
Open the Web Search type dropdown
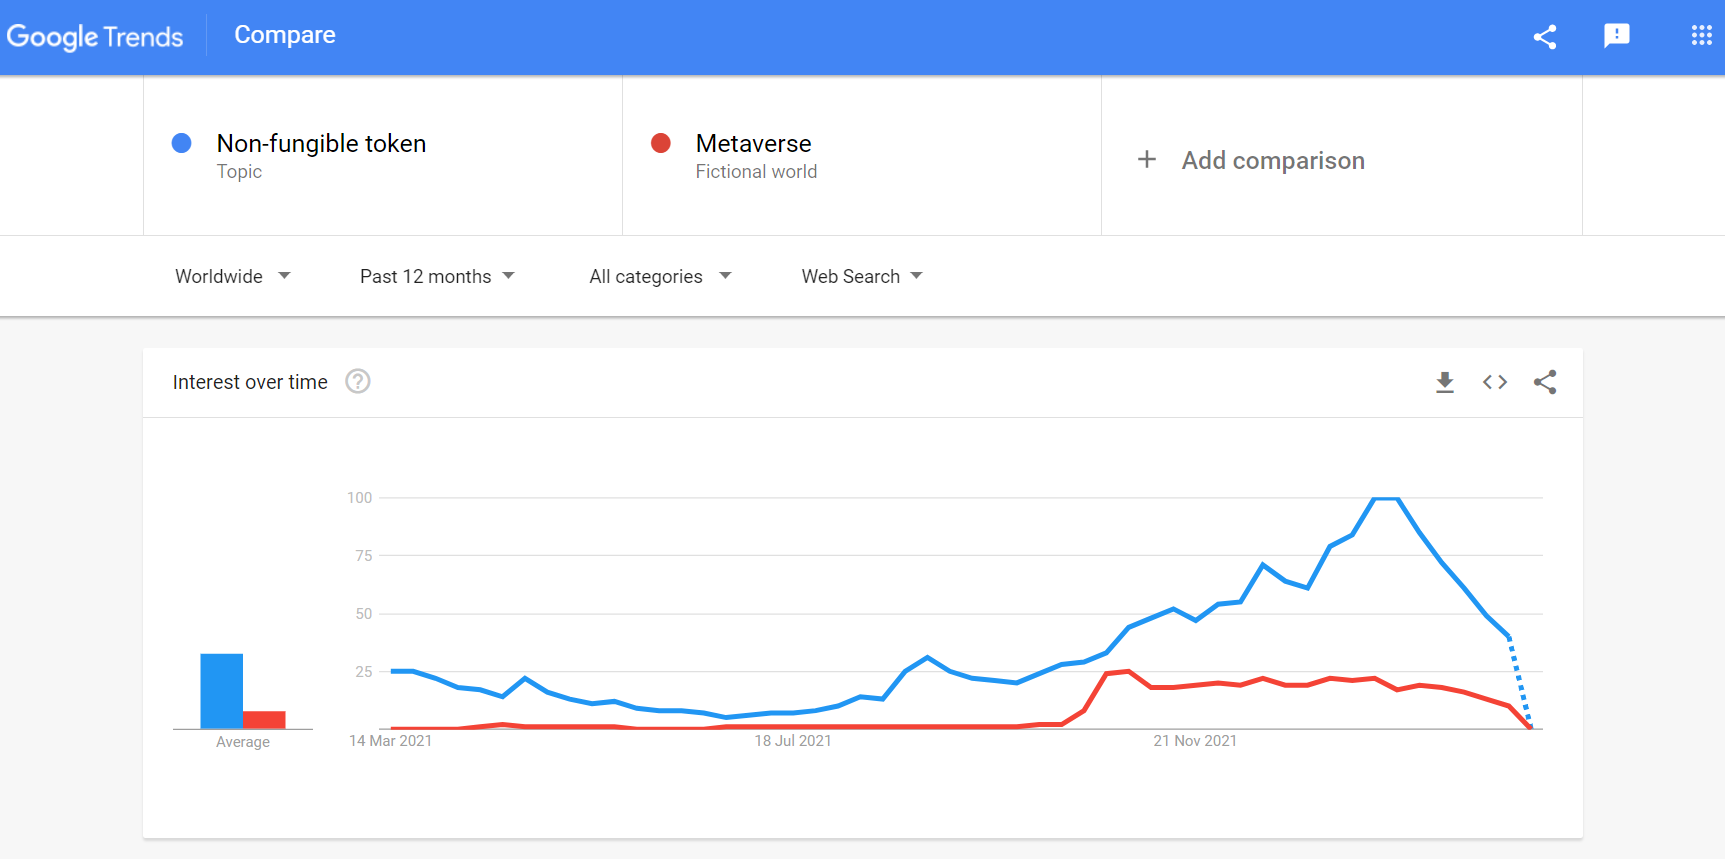click(861, 276)
